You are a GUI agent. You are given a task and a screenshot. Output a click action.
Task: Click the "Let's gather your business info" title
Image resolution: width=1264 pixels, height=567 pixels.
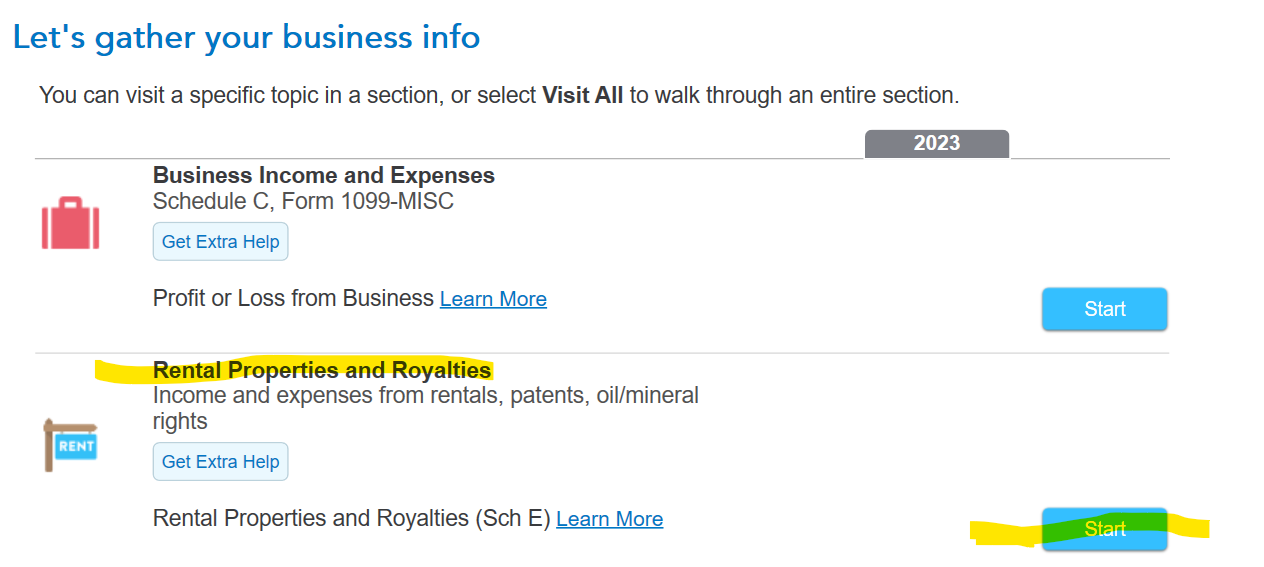tap(246, 38)
